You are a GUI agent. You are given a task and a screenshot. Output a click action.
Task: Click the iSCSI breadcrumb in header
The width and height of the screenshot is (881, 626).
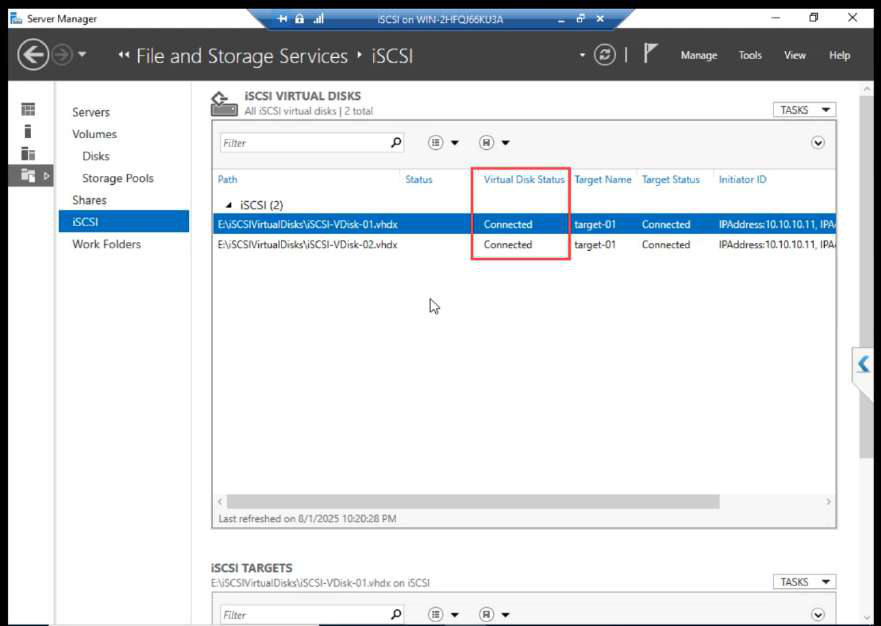392,56
